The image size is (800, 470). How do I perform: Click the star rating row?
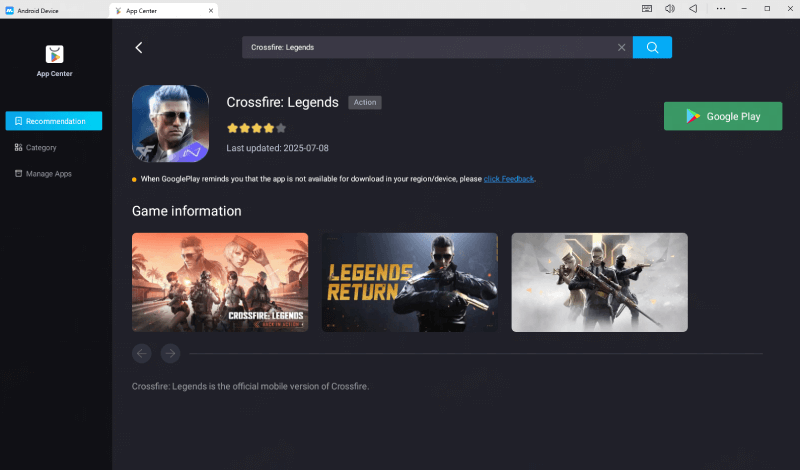tap(257, 128)
